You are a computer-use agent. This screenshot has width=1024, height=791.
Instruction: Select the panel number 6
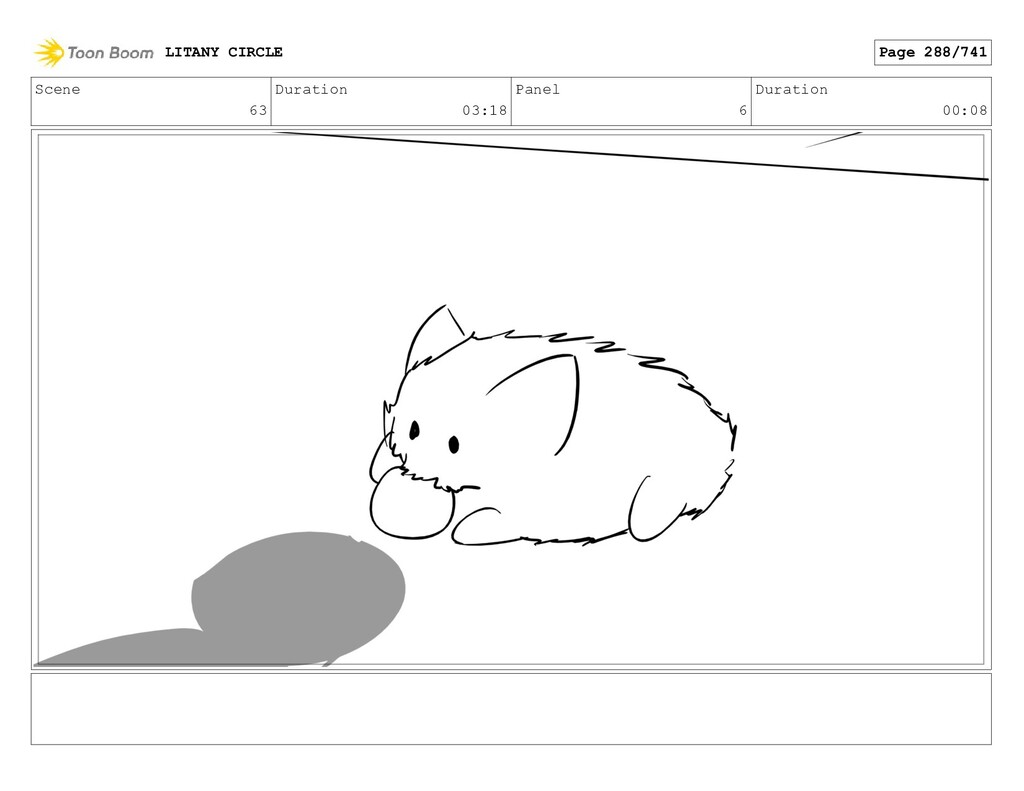[743, 110]
